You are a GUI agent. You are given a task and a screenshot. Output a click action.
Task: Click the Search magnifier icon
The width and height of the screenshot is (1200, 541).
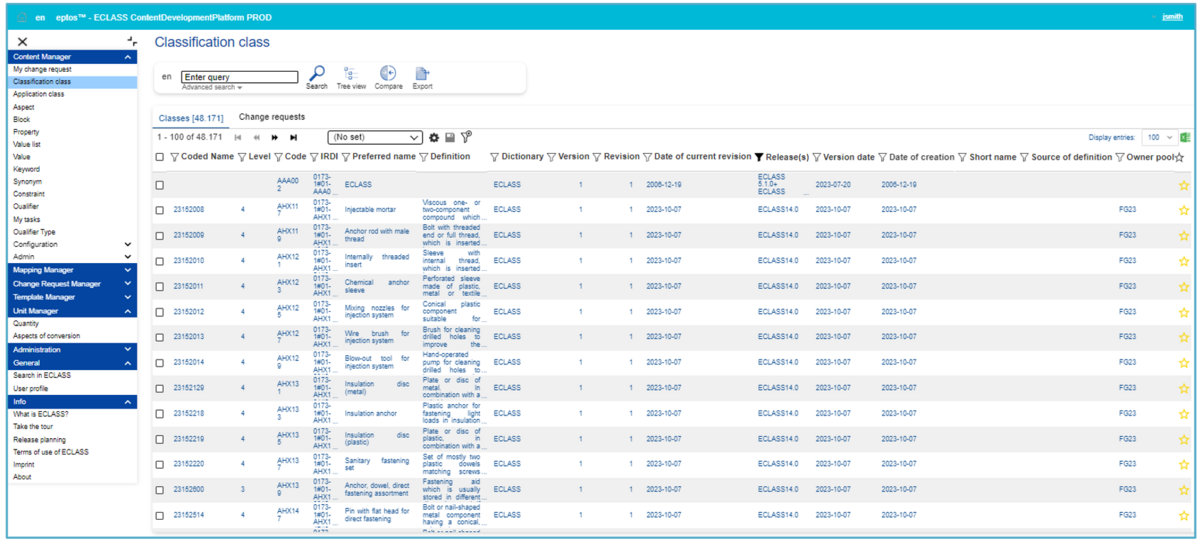316,74
